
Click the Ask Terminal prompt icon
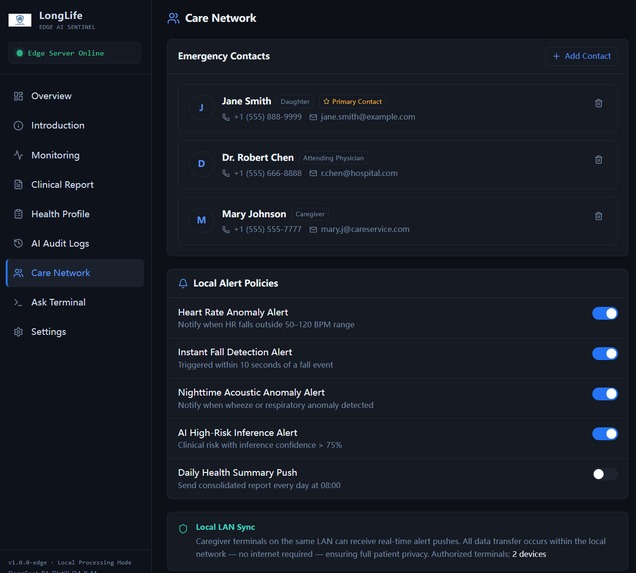tap(18, 302)
